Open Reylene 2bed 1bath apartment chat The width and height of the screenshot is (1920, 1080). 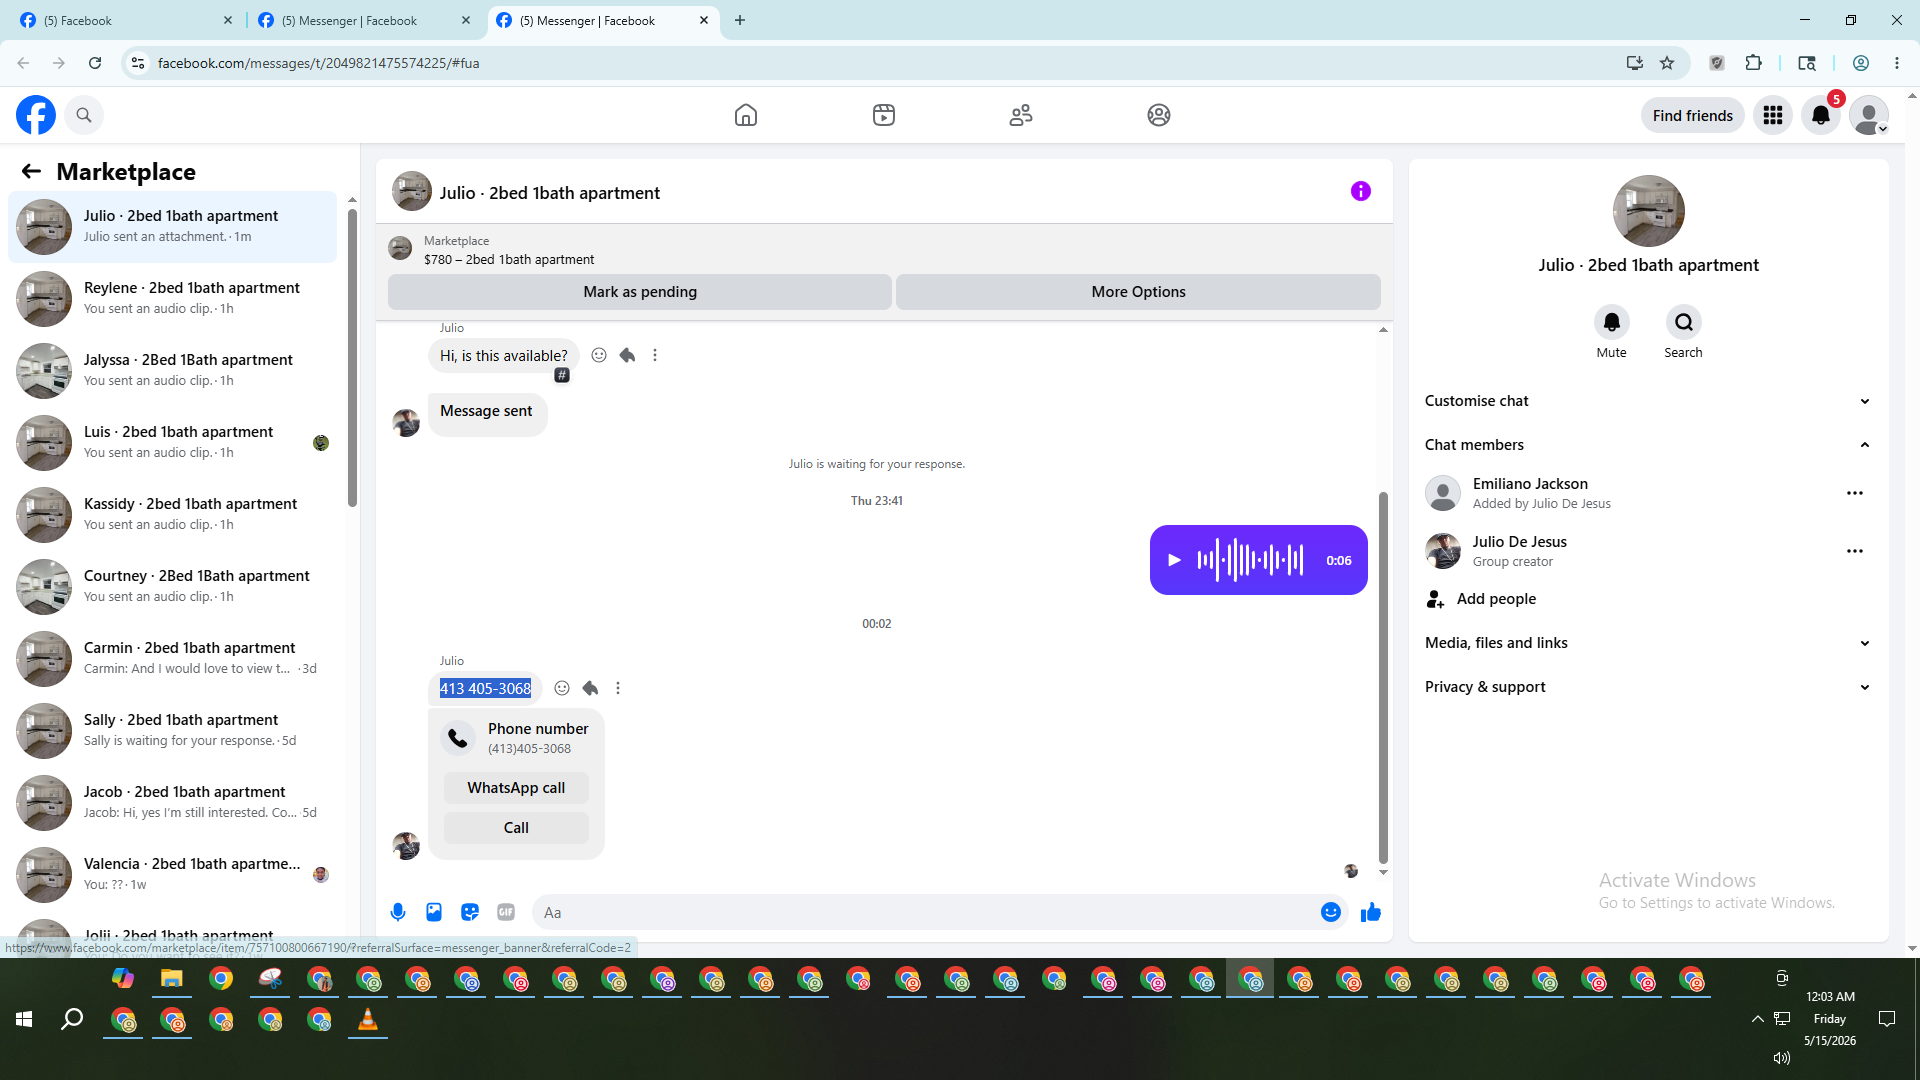pos(173,299)
